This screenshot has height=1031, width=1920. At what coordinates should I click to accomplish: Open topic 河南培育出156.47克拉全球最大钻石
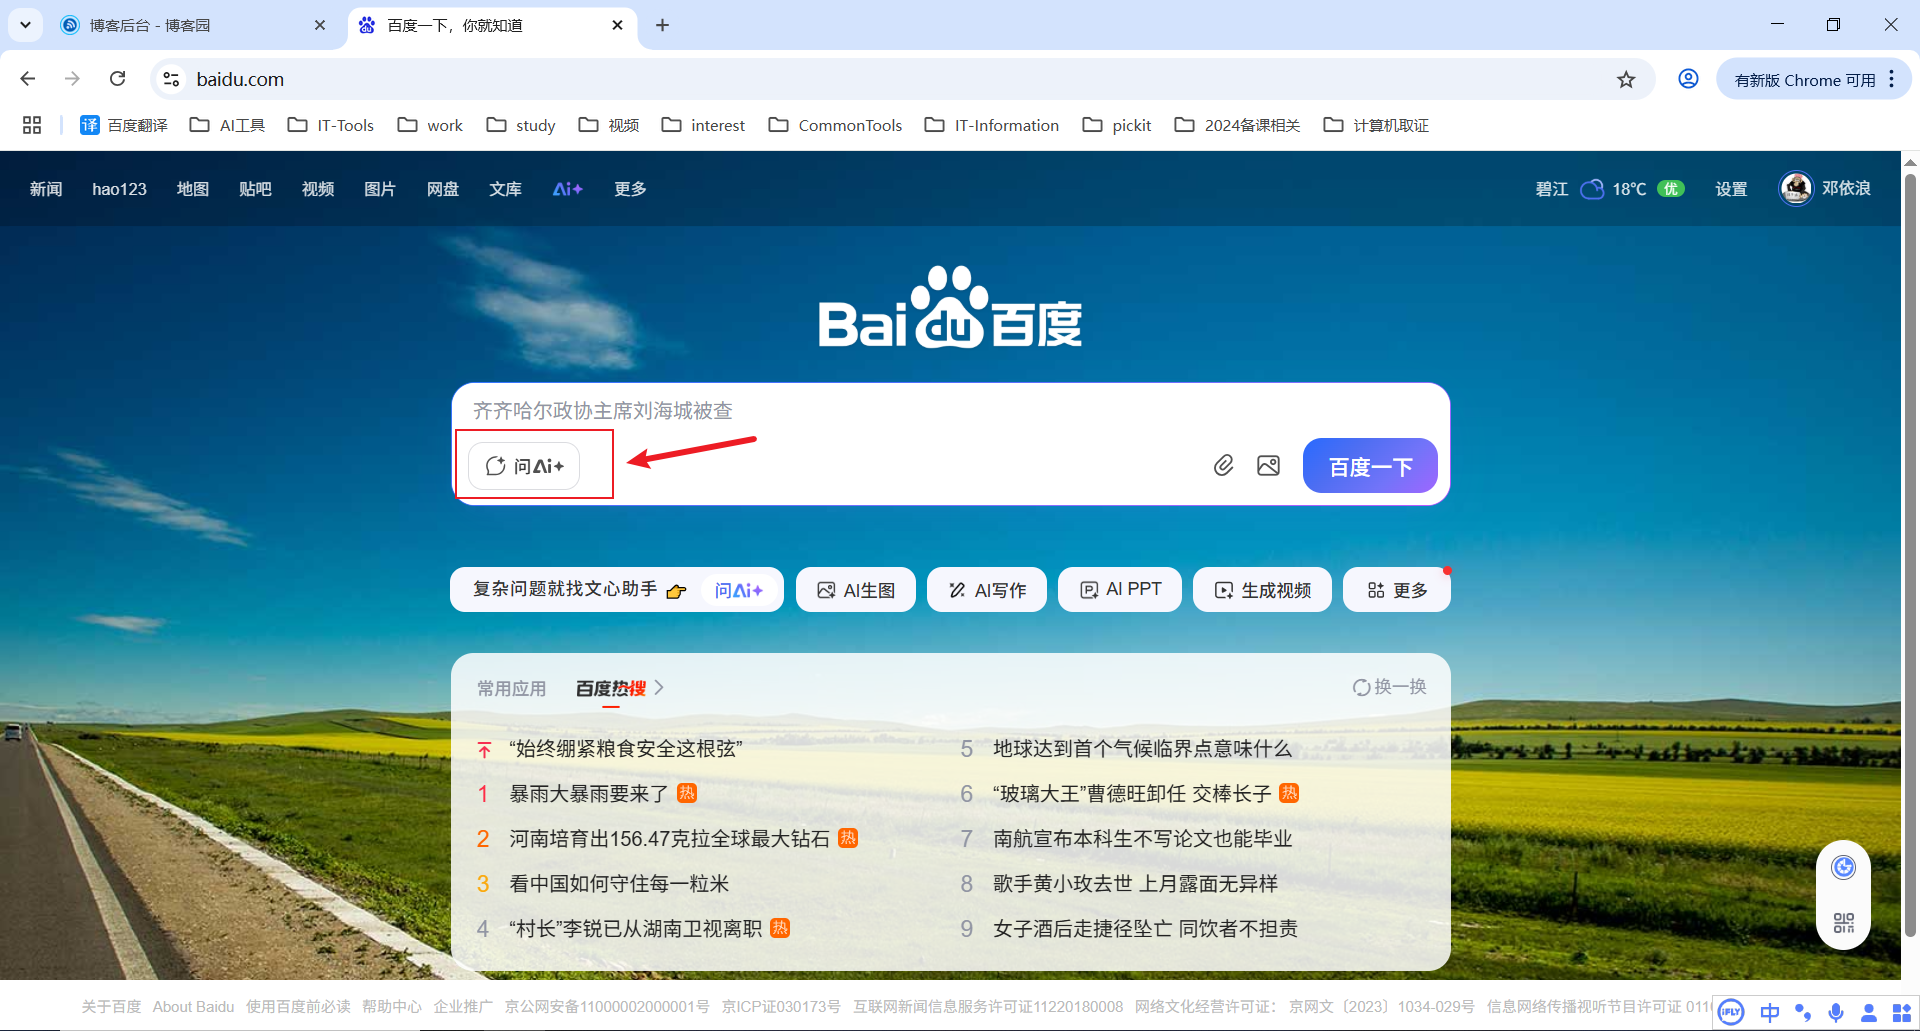(670, 839)
